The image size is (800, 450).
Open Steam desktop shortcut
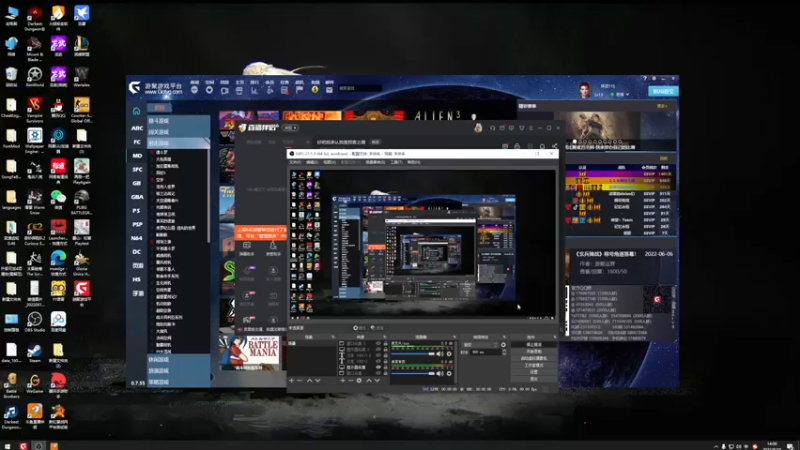click(35, 353)
